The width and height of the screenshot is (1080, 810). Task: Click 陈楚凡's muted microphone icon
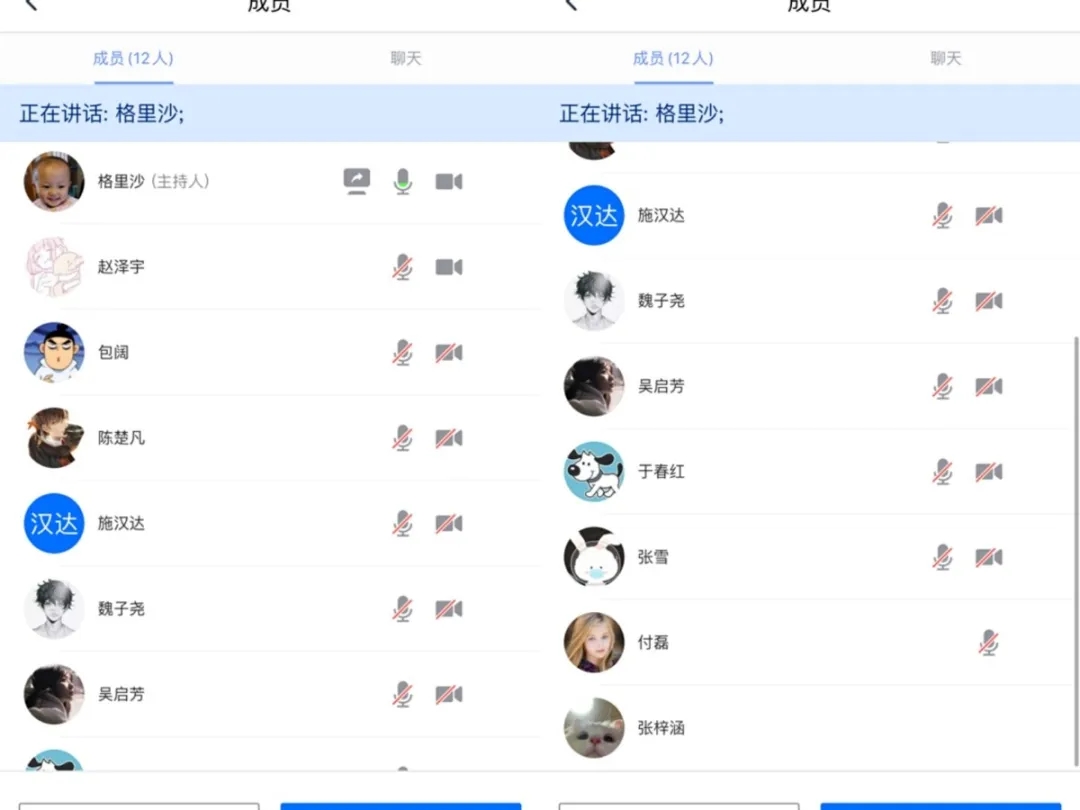pos(402,438)
